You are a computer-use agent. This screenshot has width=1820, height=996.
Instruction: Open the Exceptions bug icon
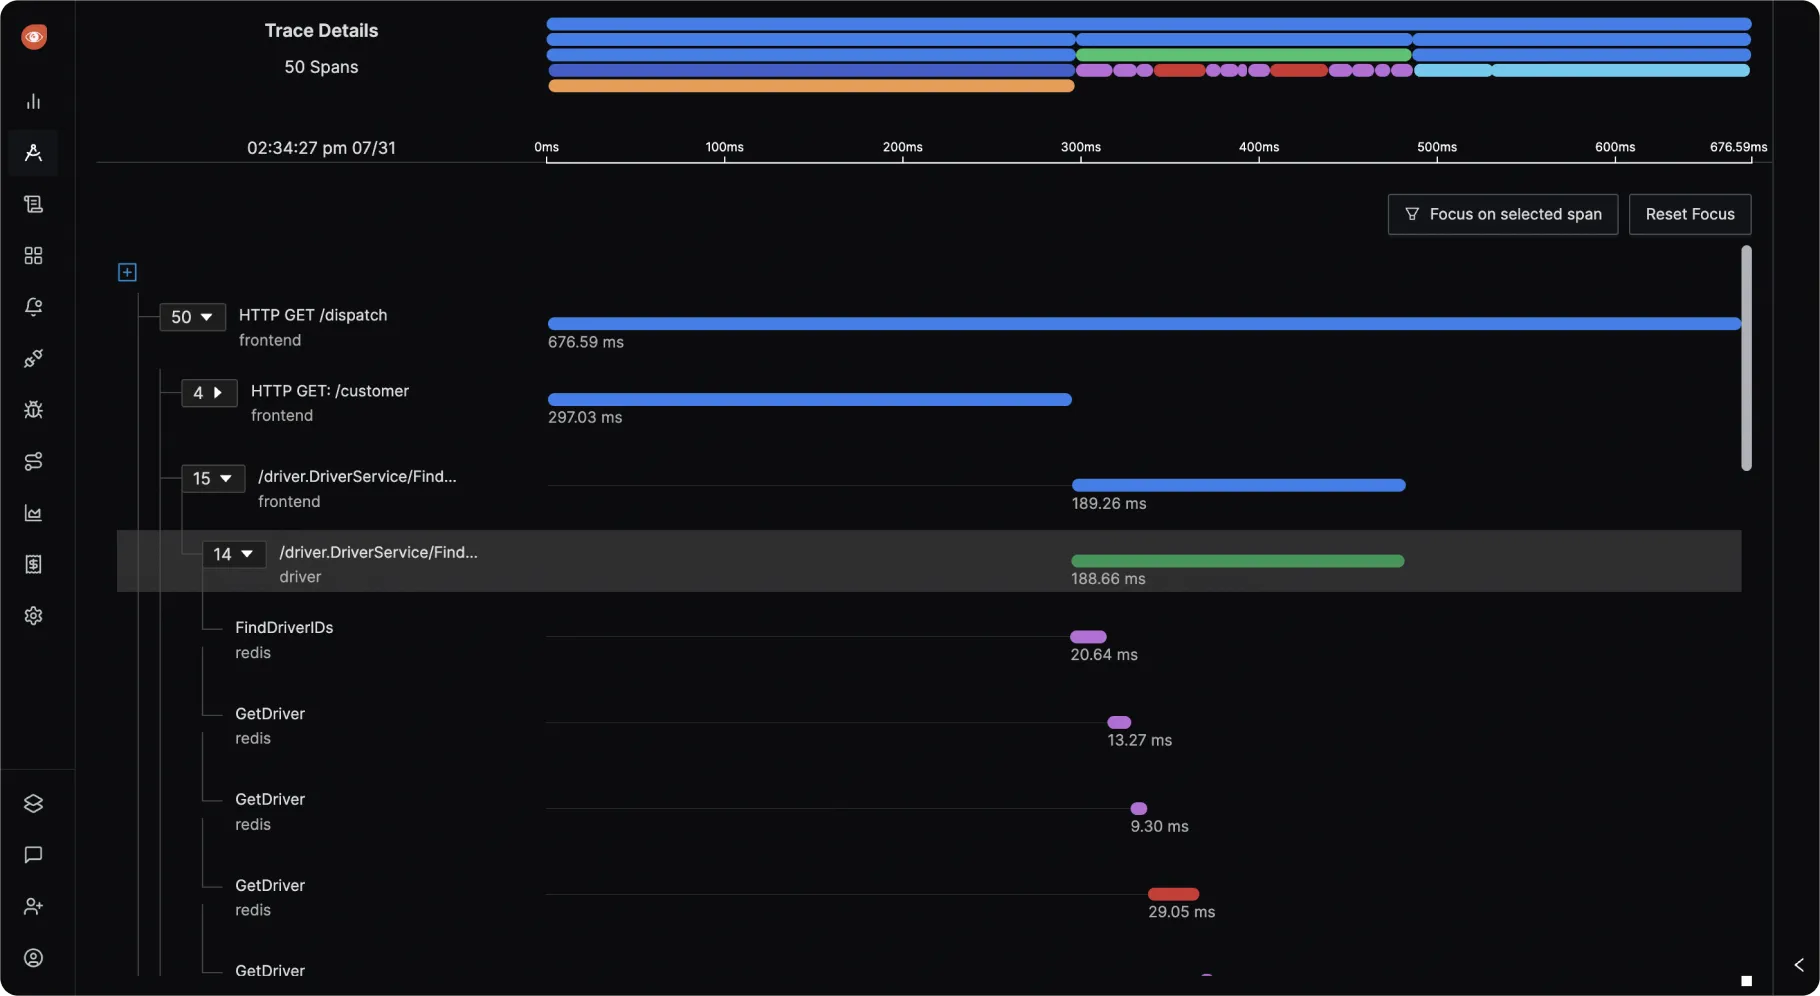(x=33, y=410)
